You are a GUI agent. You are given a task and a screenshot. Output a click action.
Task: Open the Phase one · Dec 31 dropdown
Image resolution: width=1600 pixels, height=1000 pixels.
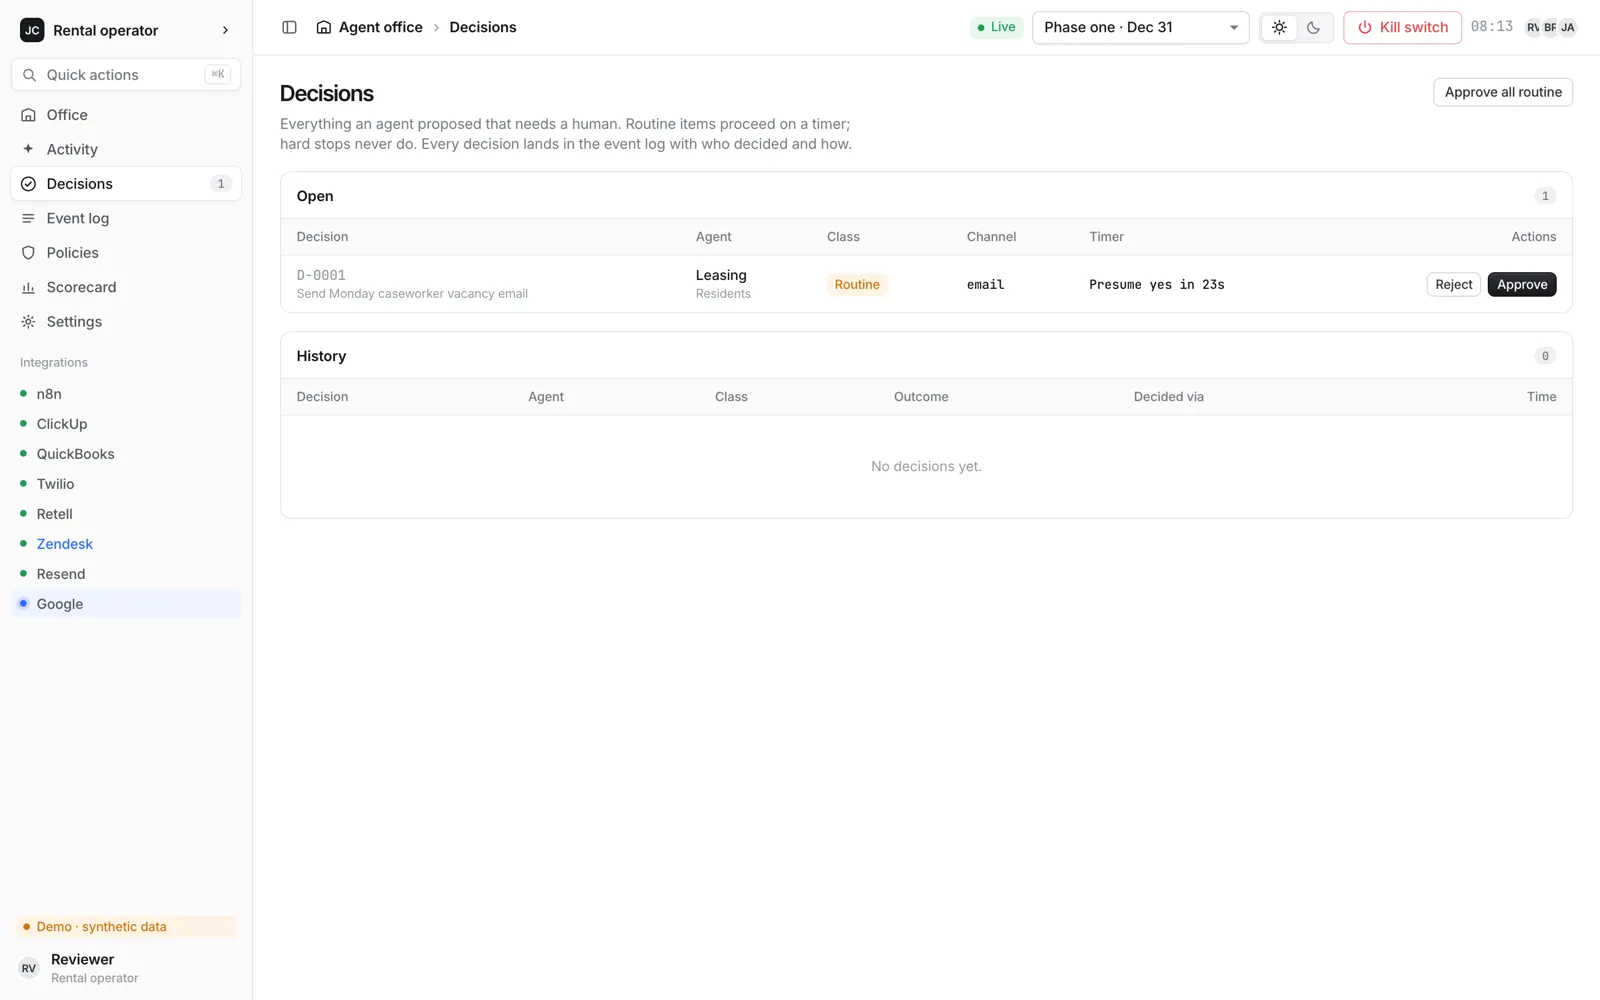1140,27
